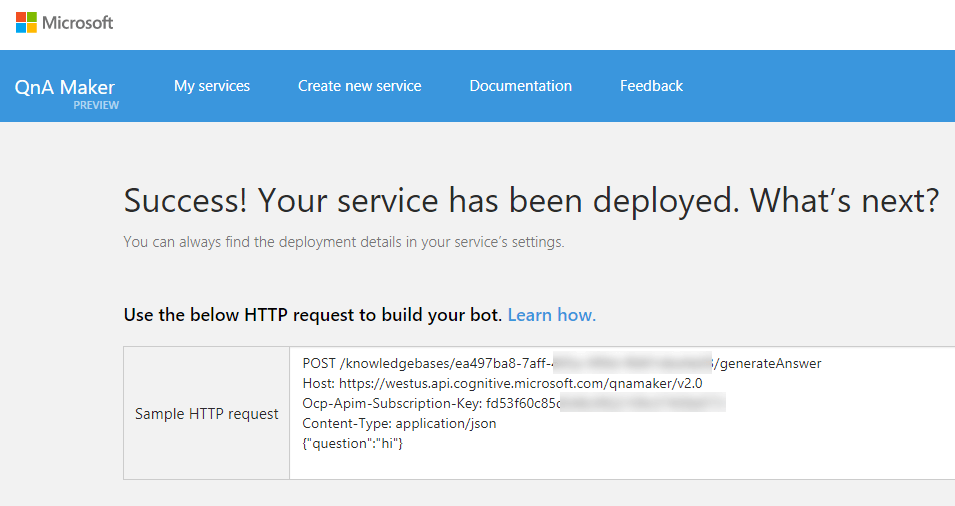Click the blurred subscription key value
The image size is (955, 506).
(x=640, y=403)
